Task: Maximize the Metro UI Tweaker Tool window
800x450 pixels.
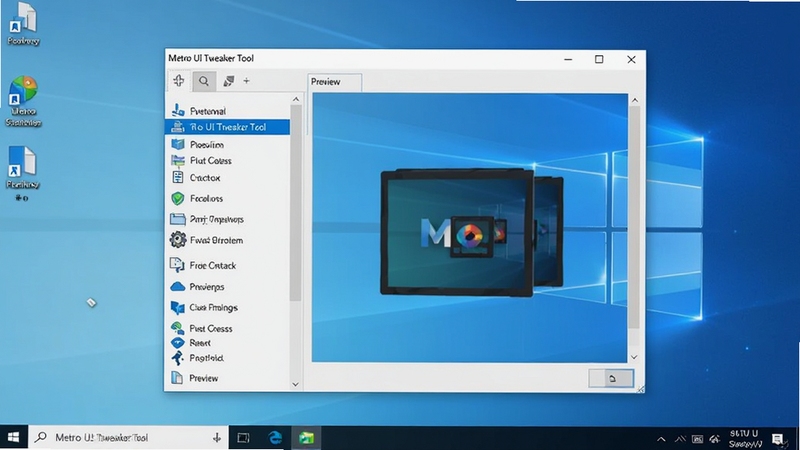Action: click(x=599, y=59)
